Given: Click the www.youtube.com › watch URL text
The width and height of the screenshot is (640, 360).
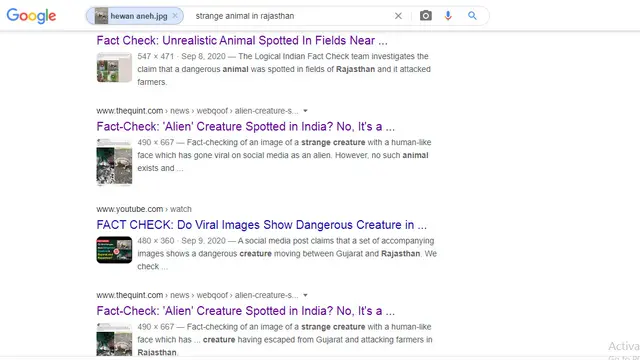Looking at the screenshot, I should click(x=144, y=209).
